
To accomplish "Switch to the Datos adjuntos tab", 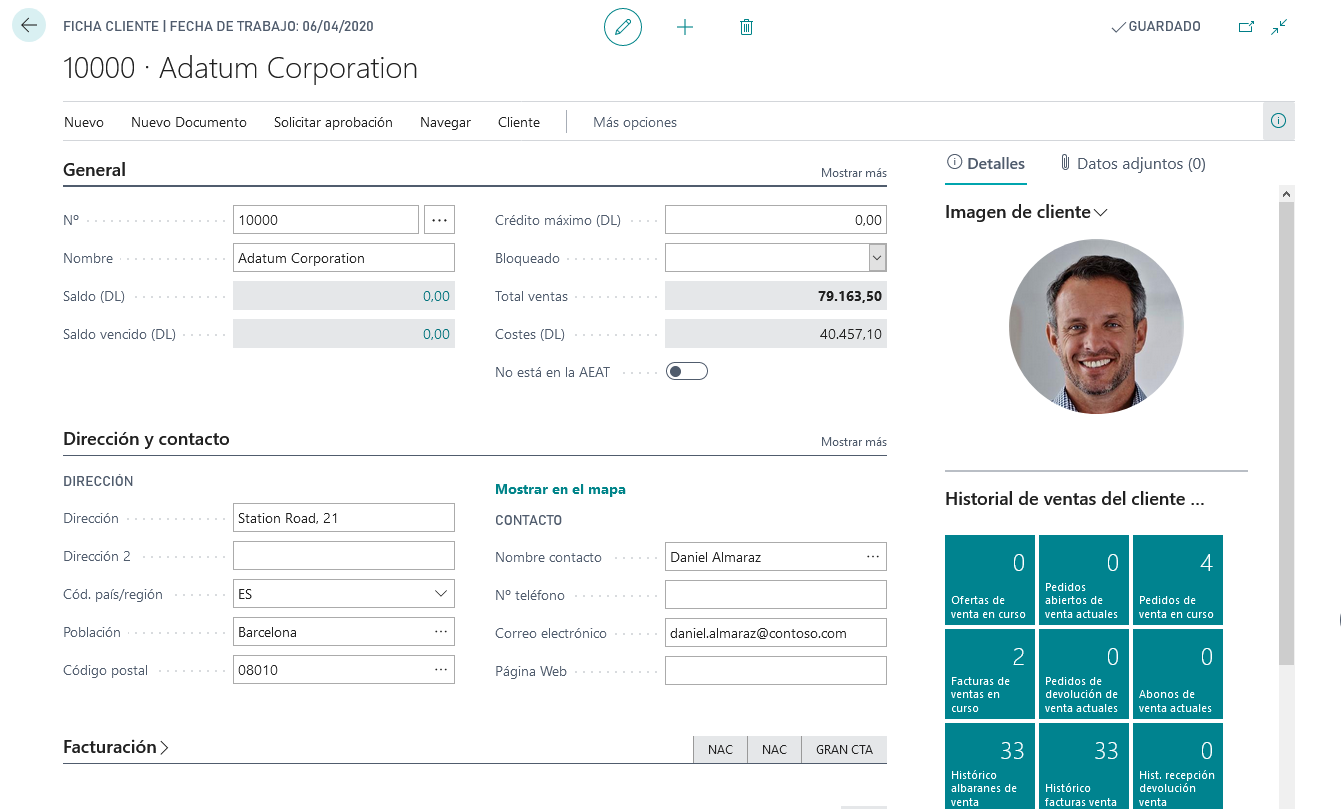I will [x=1133, y=163].
